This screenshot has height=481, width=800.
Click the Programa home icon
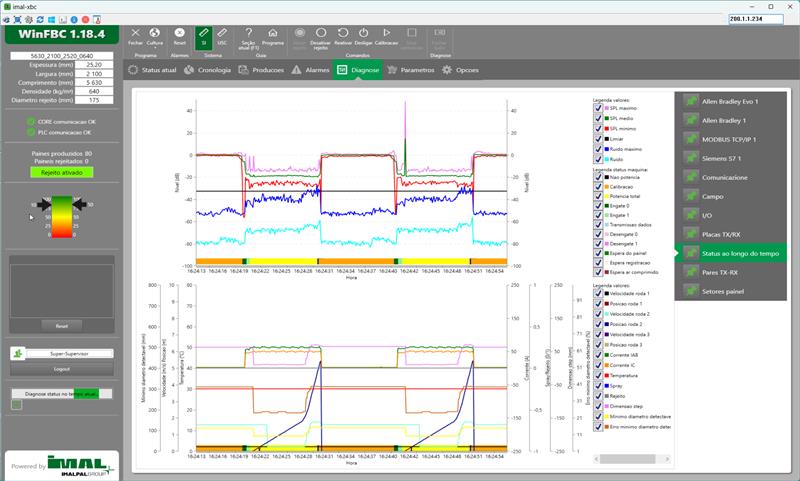[273, 34]
